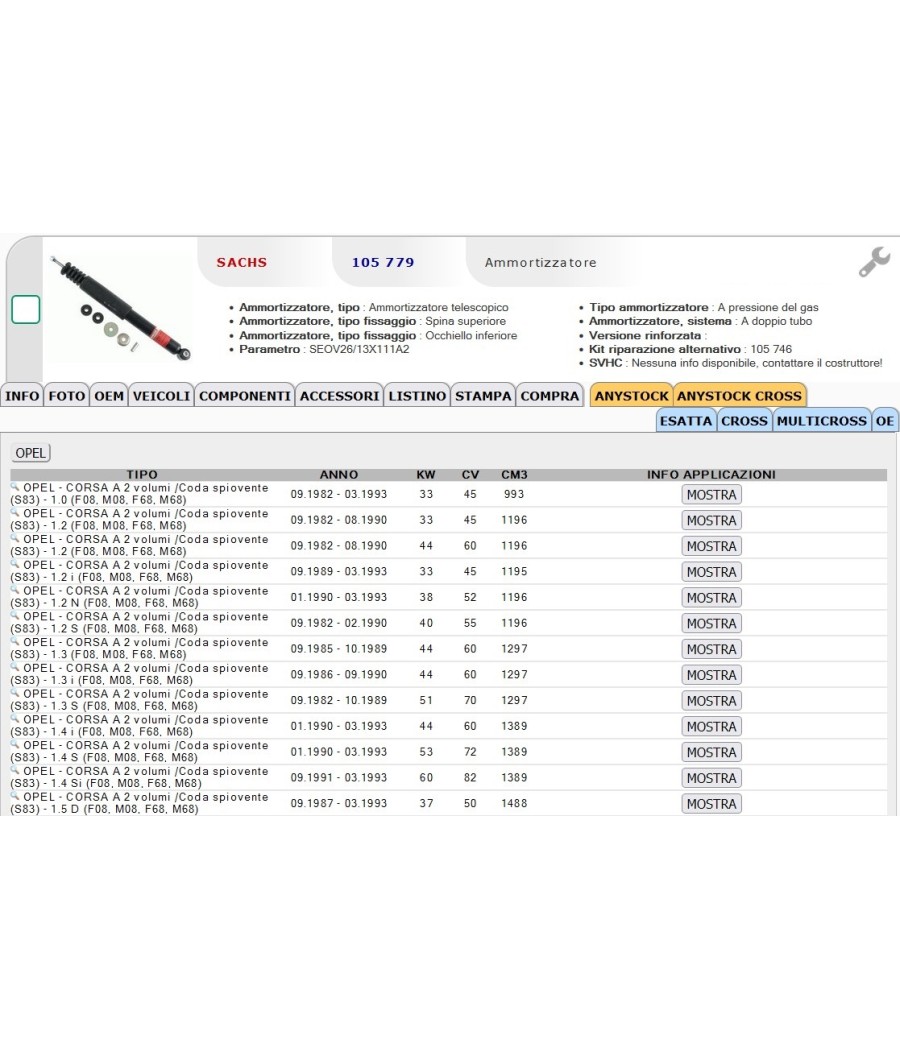Screen dimensions: 900x1050
Task: Click MOSTRA for the Corsa 1.2 S row
Action: pyautogui.click(x=711, y=623)
